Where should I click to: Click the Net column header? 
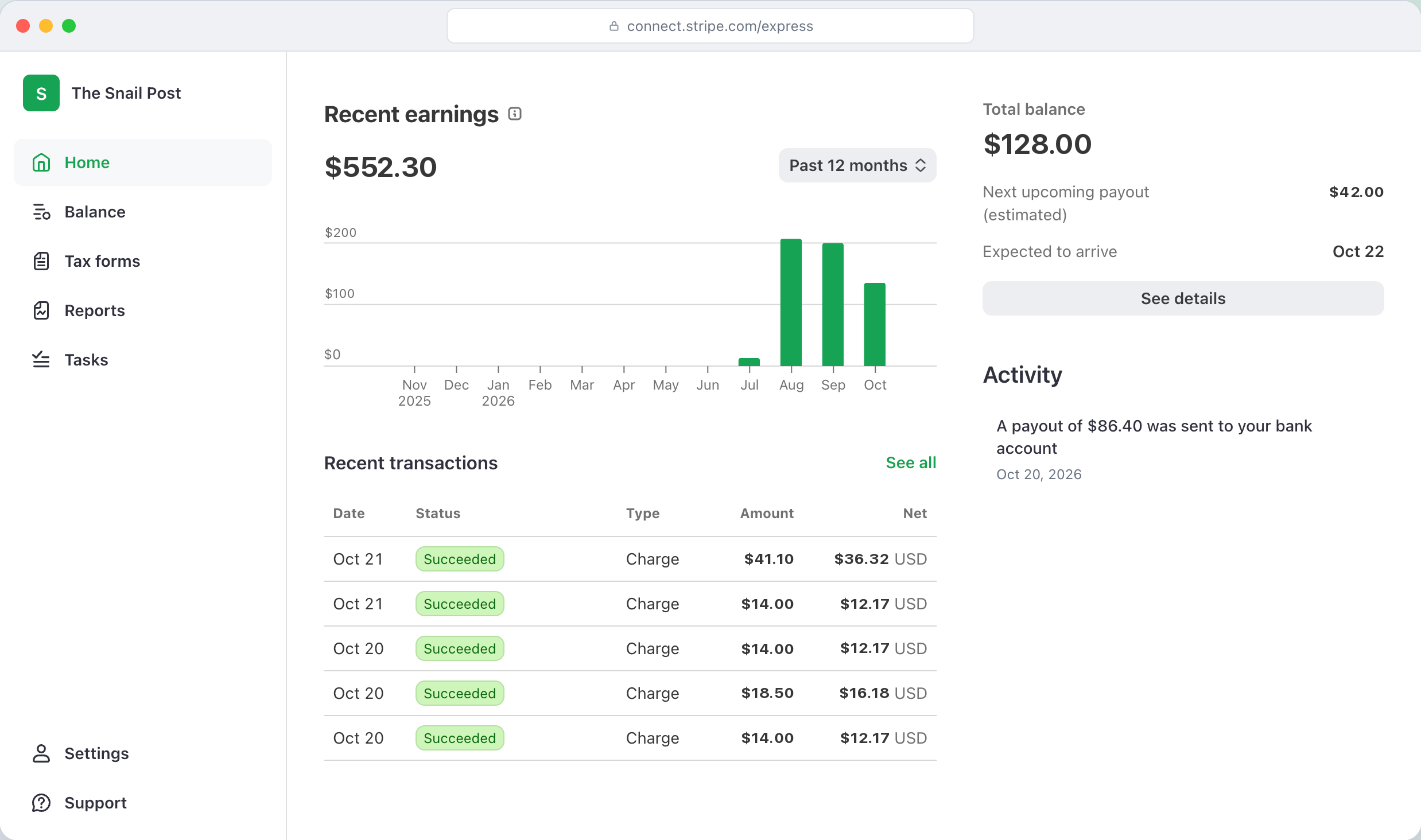915,513
